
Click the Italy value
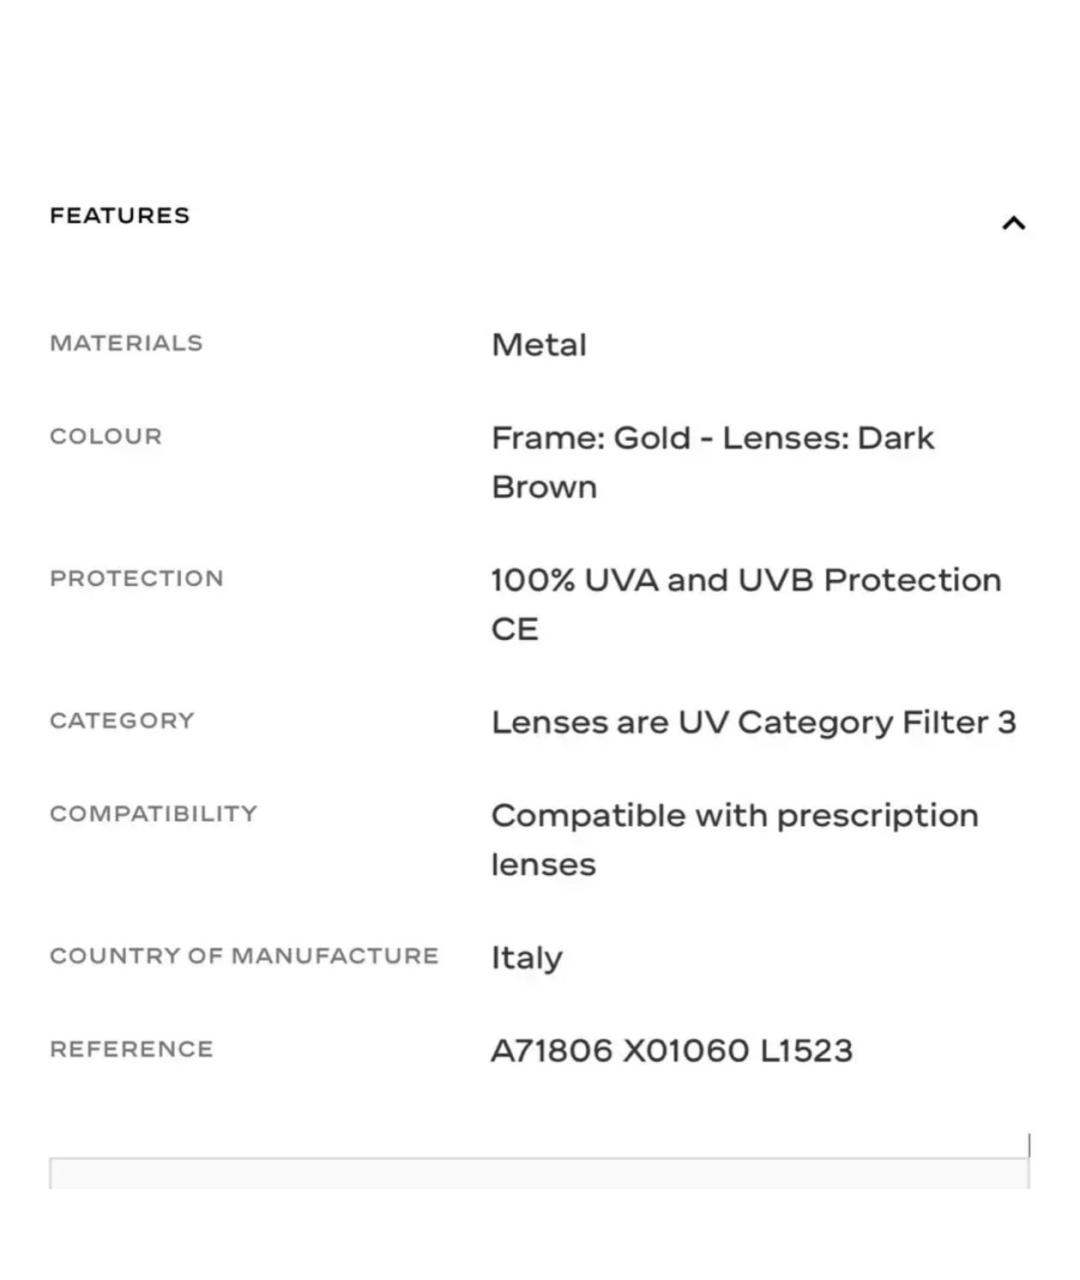point(527,958)
